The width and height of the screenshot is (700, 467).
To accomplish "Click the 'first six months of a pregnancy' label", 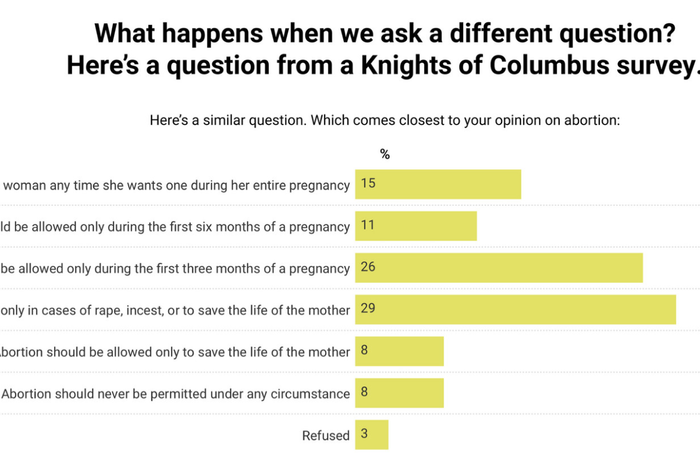I will (176, 226).
